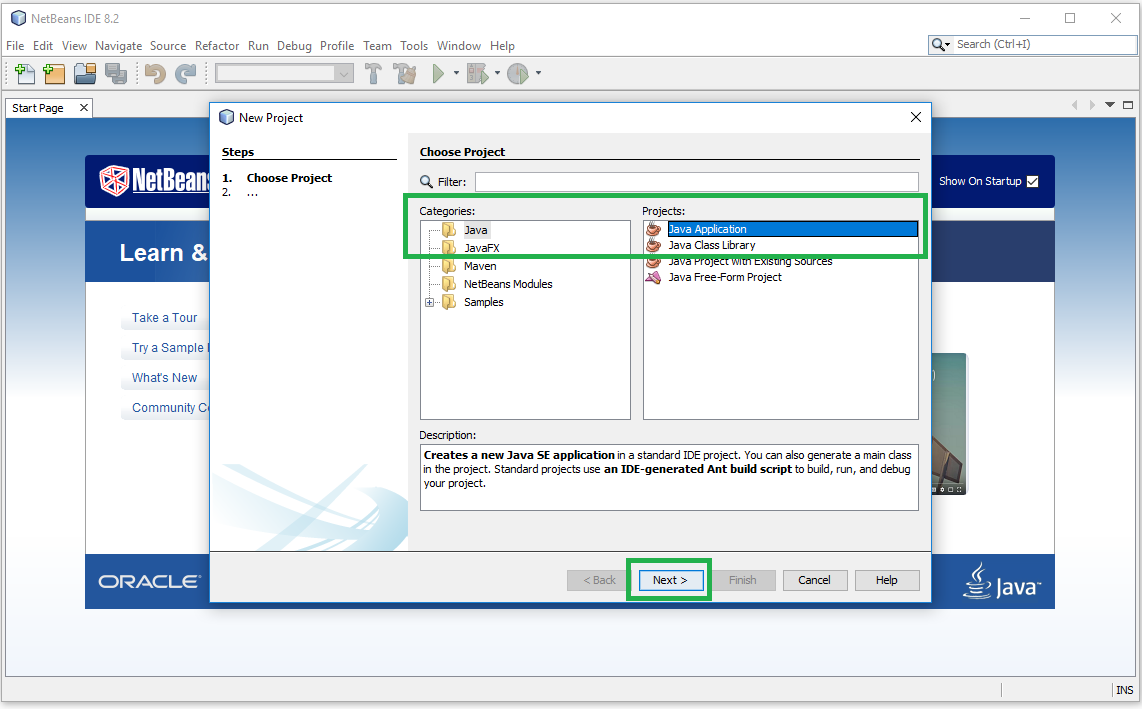Open the Edit menu

click(43, 46)
